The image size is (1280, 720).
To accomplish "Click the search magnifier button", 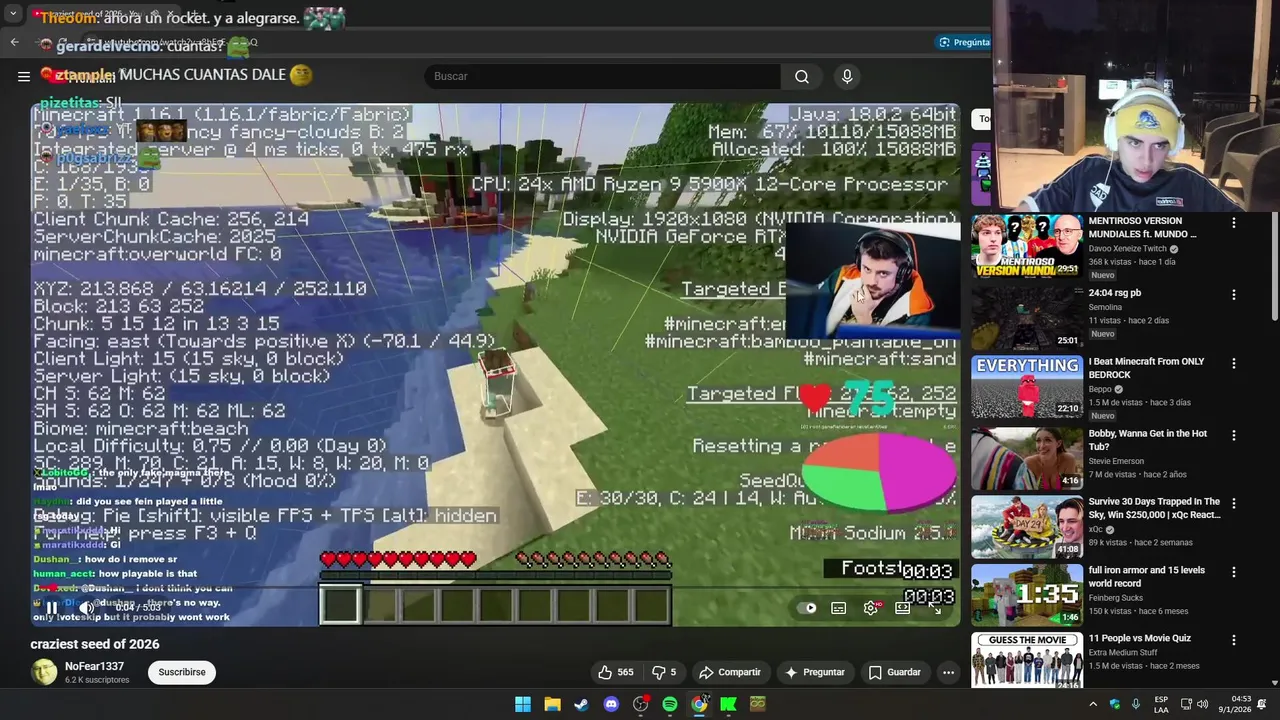I will pos(802,76).
